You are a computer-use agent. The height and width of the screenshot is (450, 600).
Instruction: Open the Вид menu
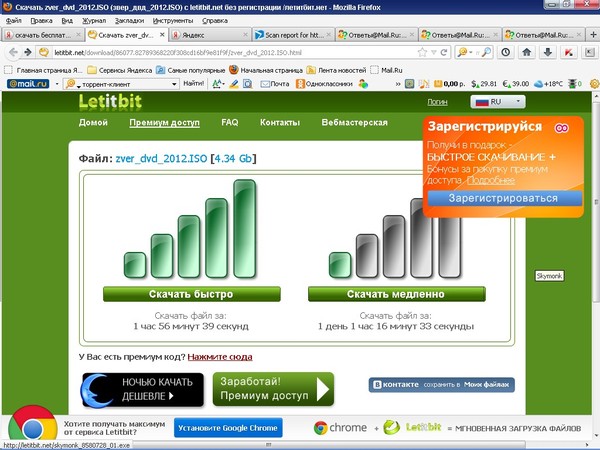pos(67,21)
